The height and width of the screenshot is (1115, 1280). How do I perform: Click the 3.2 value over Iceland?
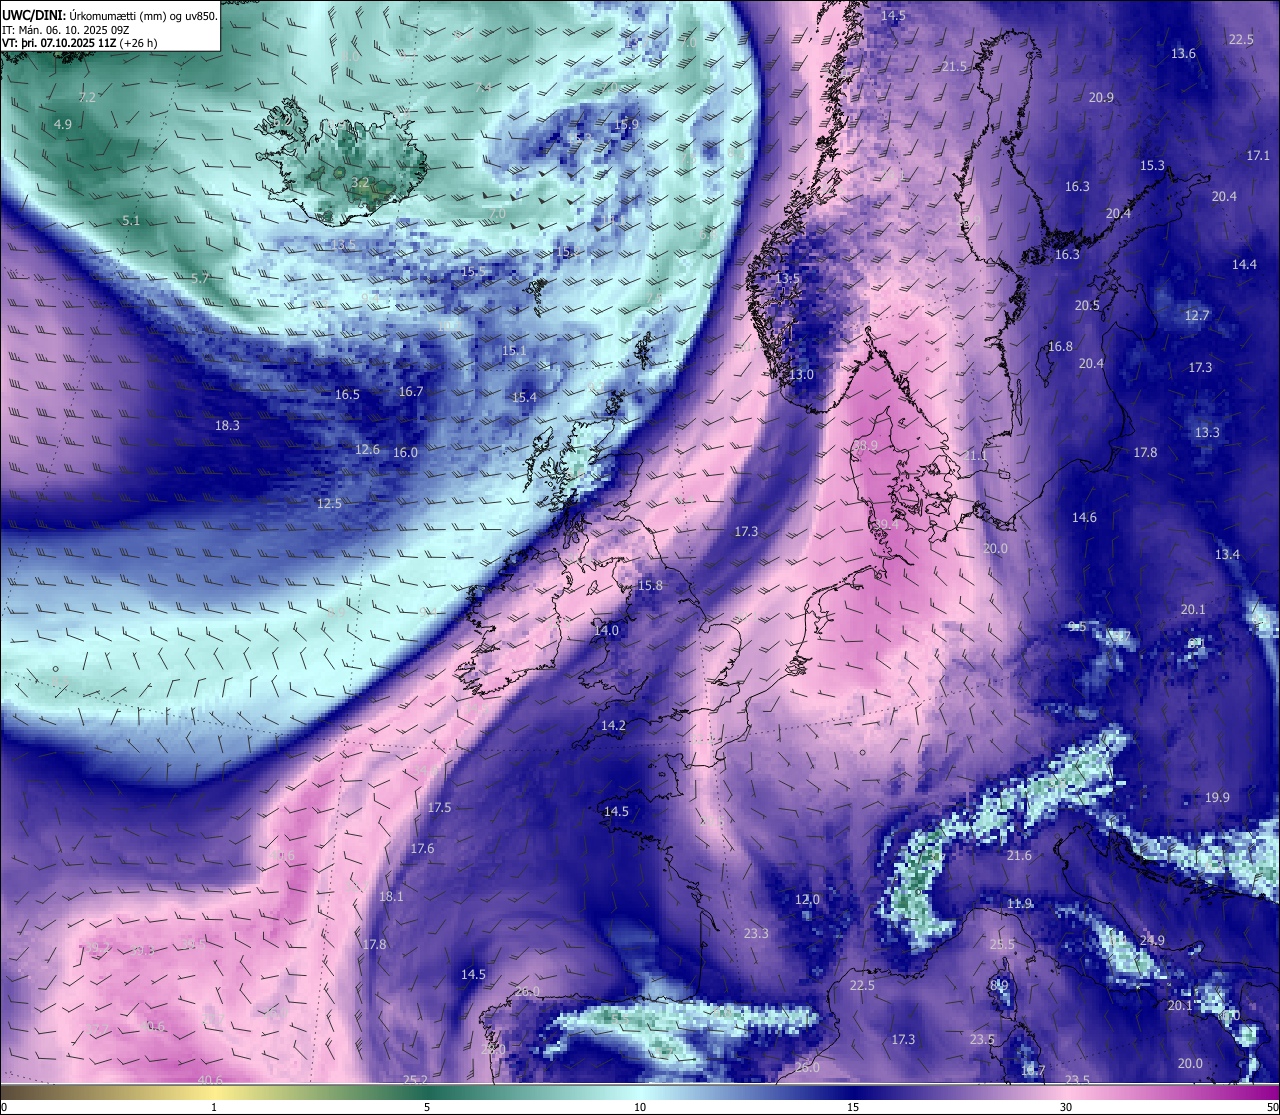point(360,182)
